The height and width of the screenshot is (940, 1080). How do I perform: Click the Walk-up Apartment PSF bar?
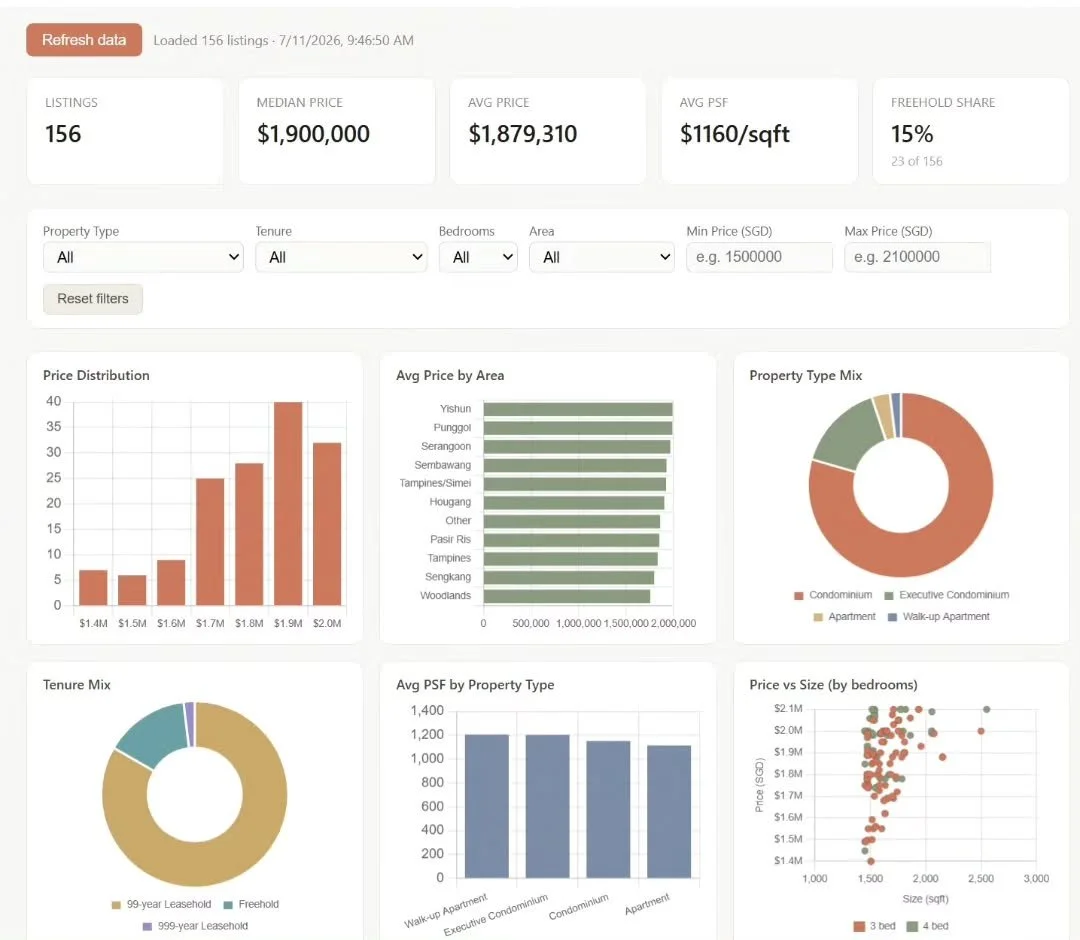tap(487, 806)
